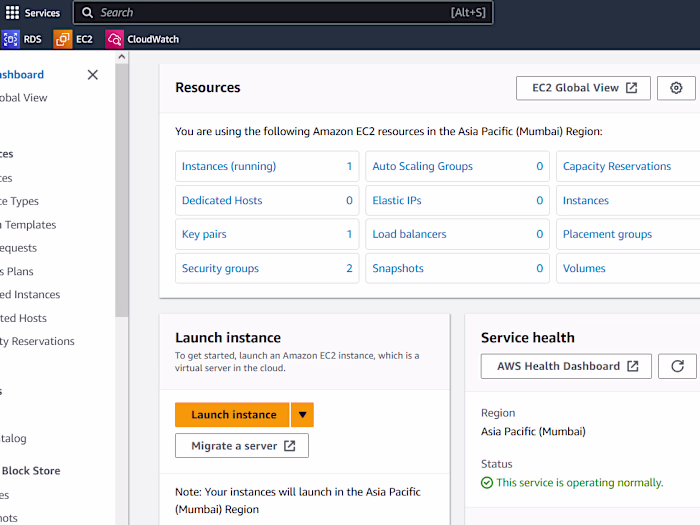
Task: Select Global View in the sidebar
Action: click(x=23, y=98)
